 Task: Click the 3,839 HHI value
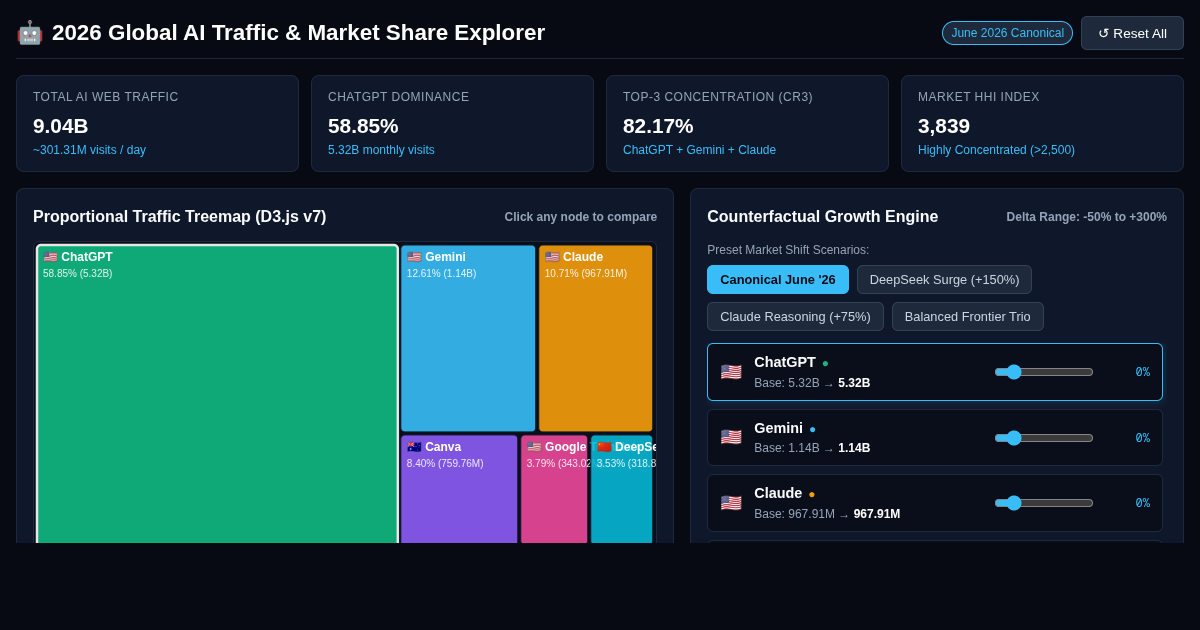[x=944, y=126]
